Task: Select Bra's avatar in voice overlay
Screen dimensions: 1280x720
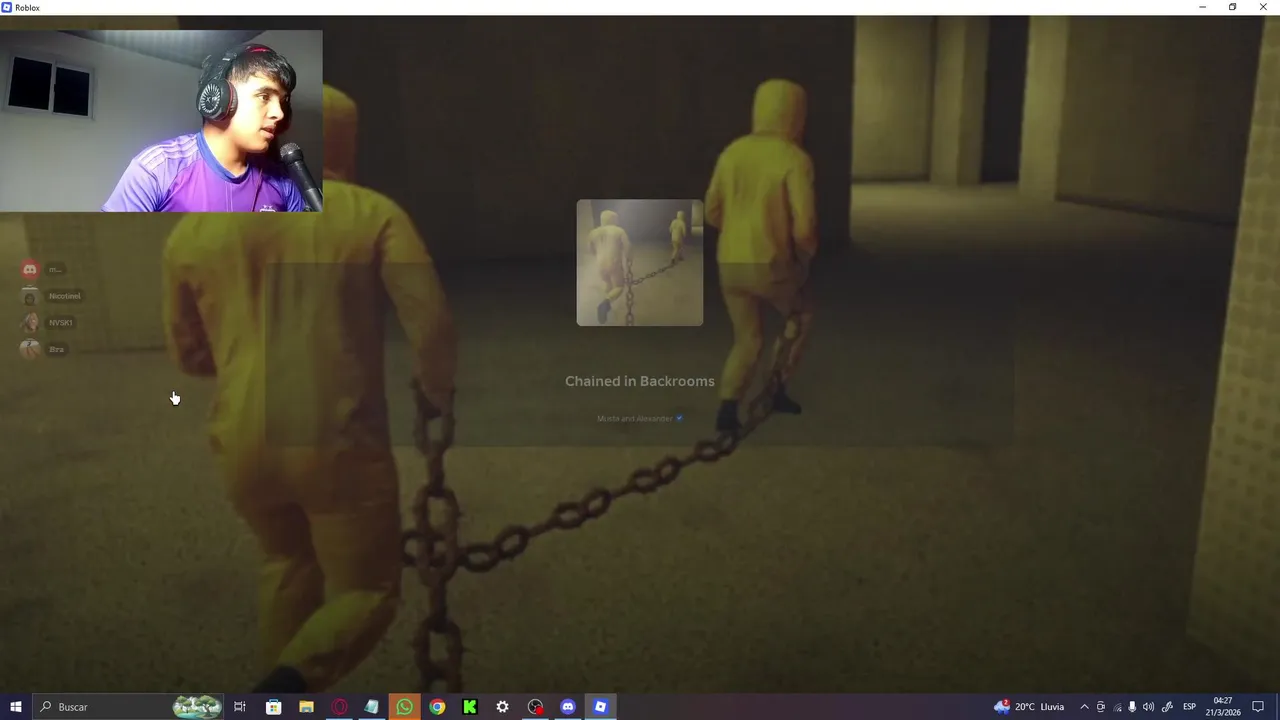Action: pyautogui.click(x=30, y=349)
